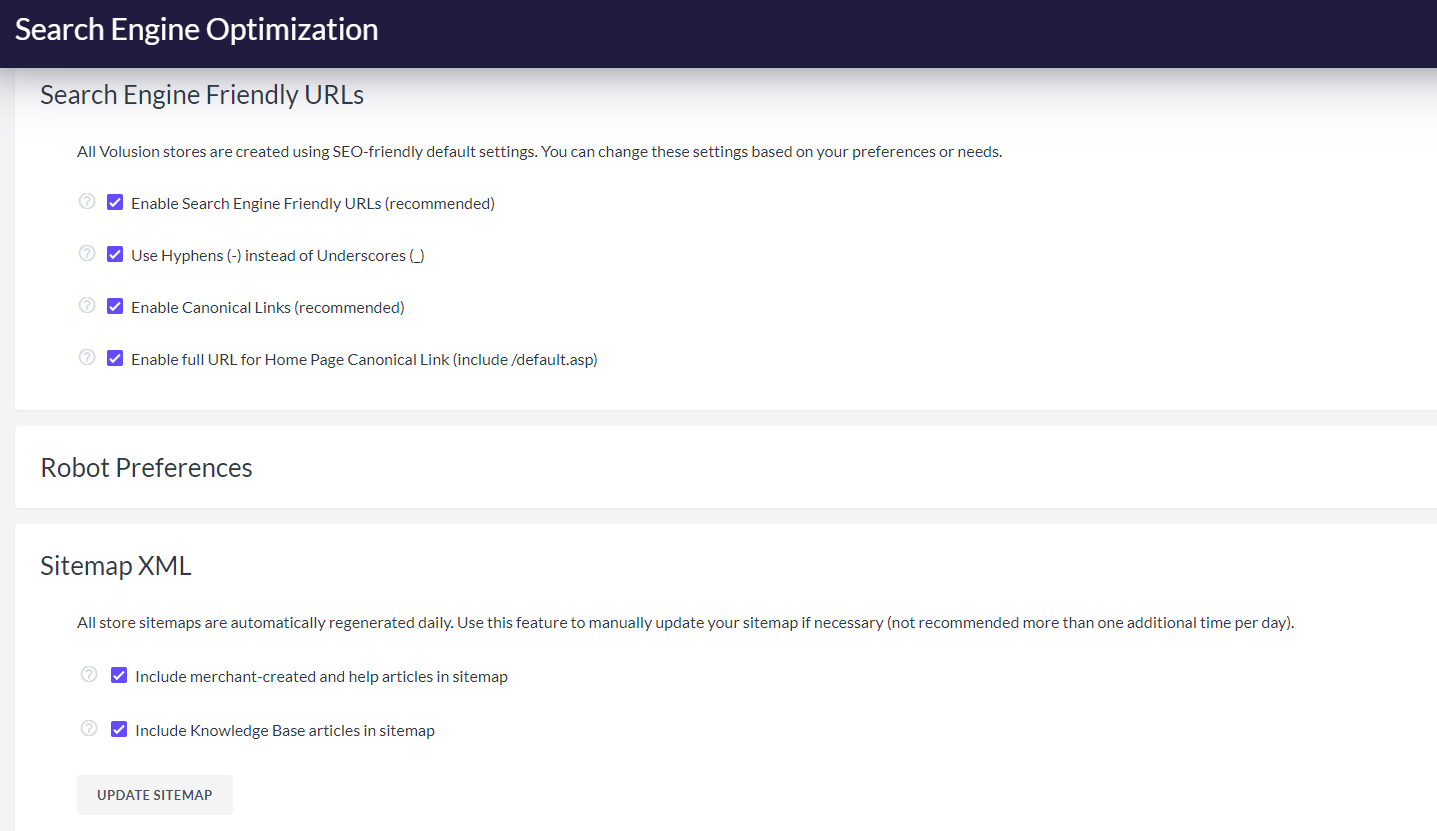1437x831 pixels.
Task: Collapse the Sitemap XML section header
Action: click(x=115, y=566)
